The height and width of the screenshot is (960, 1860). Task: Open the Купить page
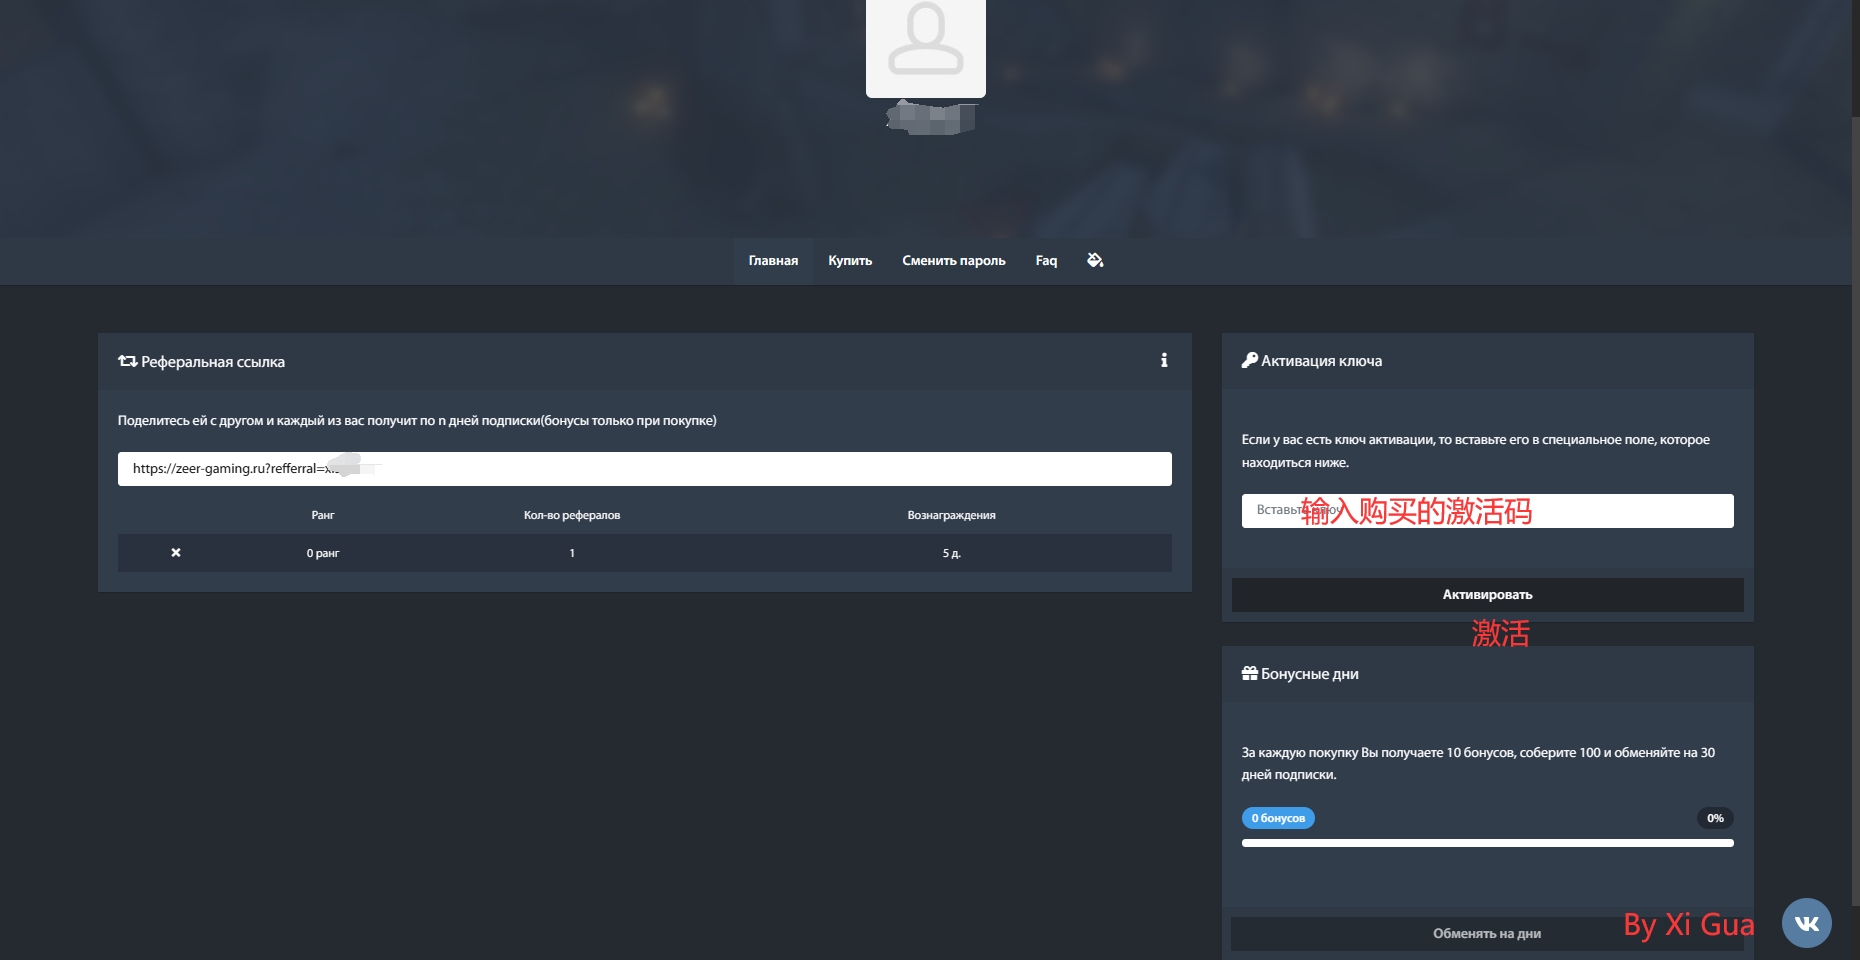point(850,261)
